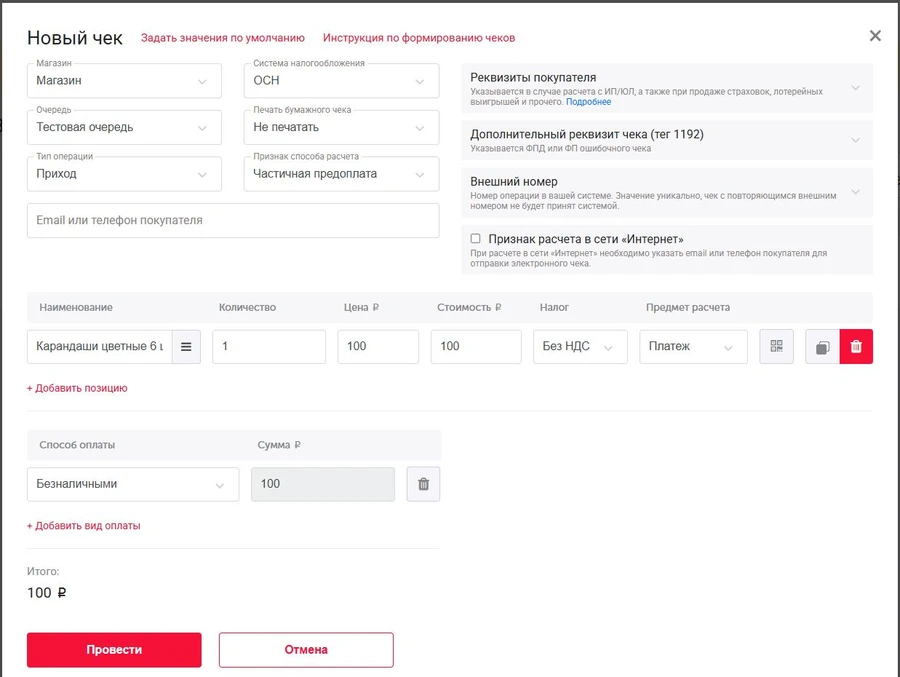Click Провести button
The height and width of the screenshot is (677, 900).
(x=114, y=650)
